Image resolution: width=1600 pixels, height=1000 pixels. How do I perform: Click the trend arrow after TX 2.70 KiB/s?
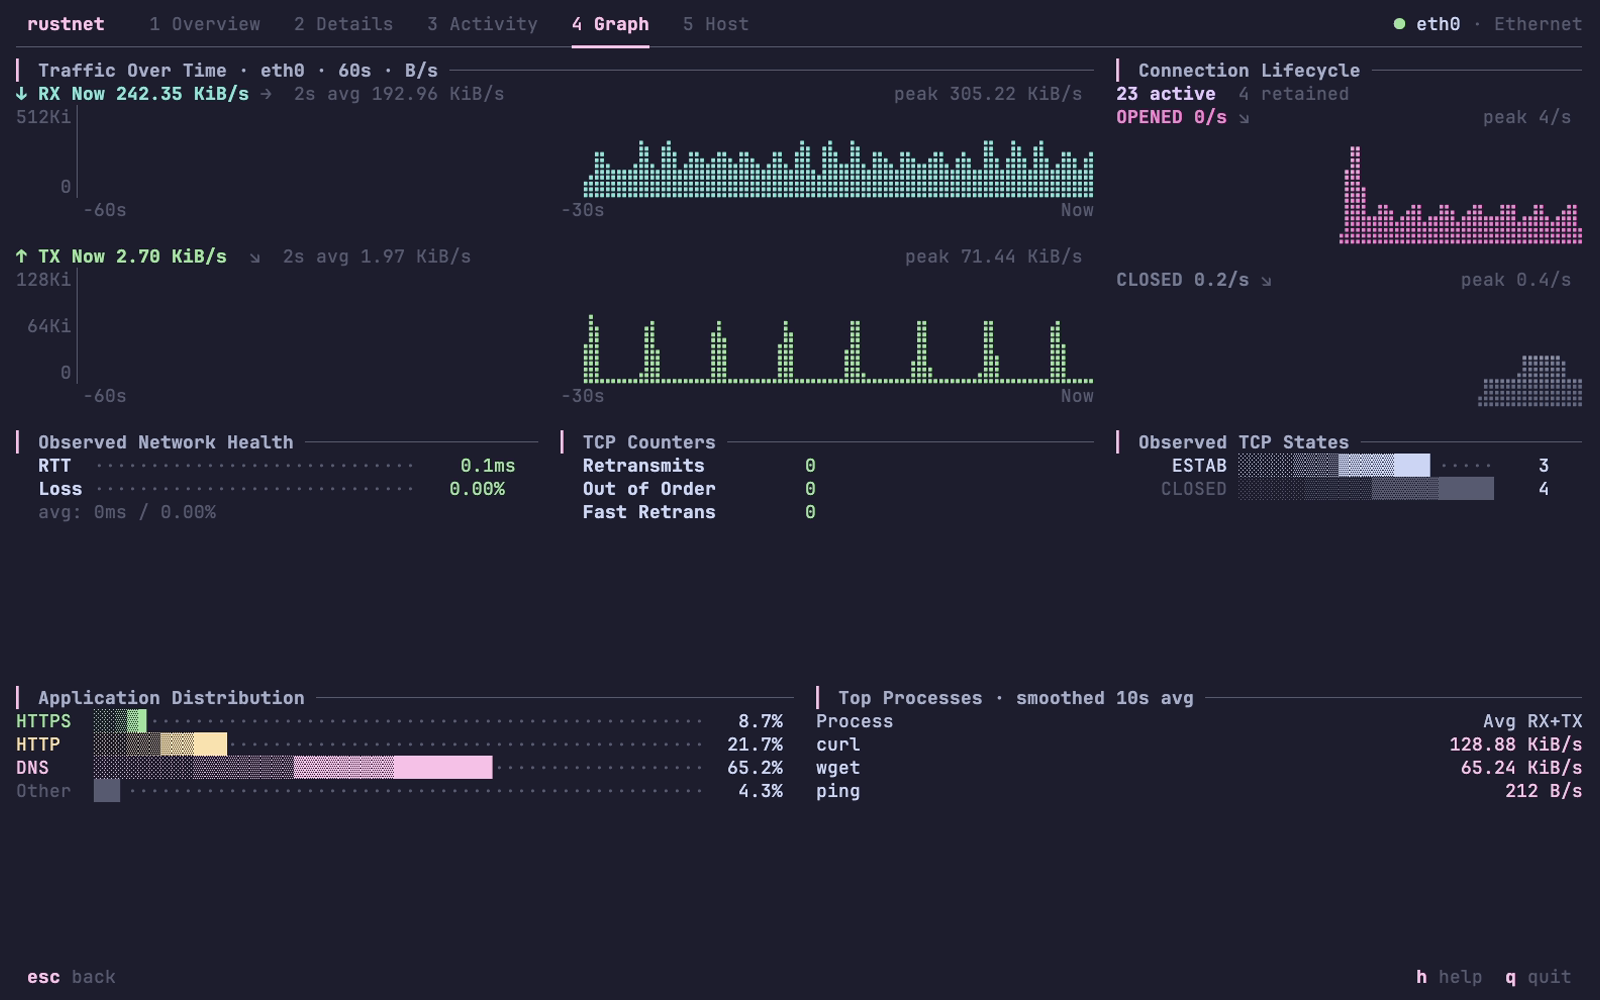click(x=255, y=258)
